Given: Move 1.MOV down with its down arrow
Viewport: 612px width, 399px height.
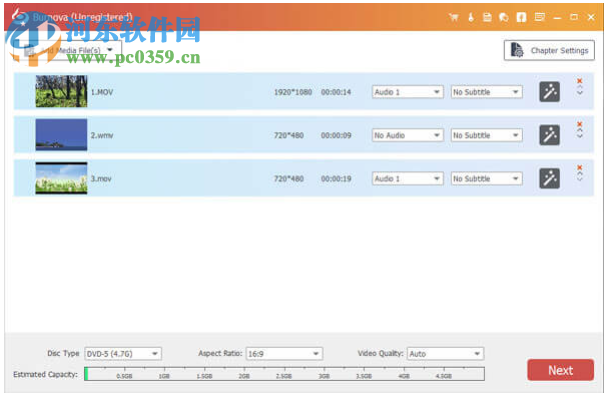Looking at the screenshot, I should [580, 93].
